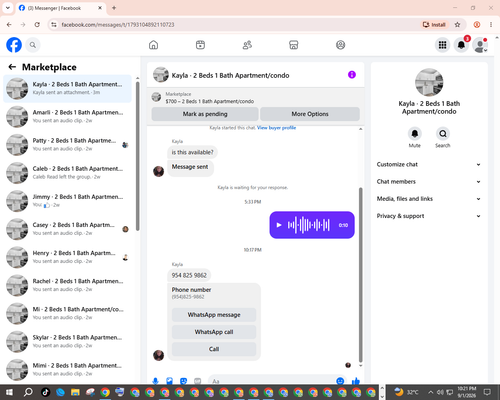Open Windows taskbar search

28,392
